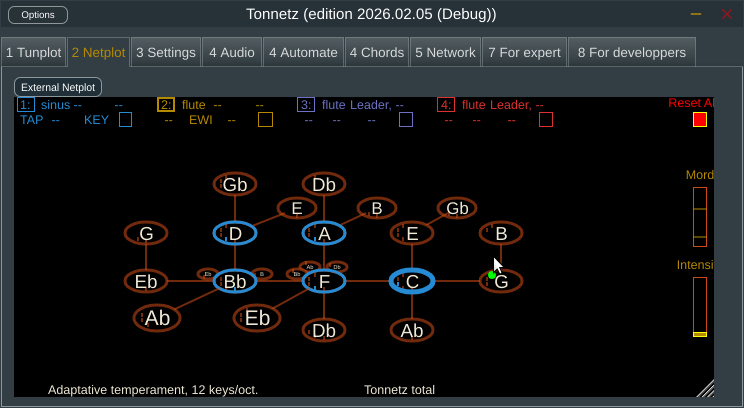Click the blue-circled A note node

tap(324, 233)
